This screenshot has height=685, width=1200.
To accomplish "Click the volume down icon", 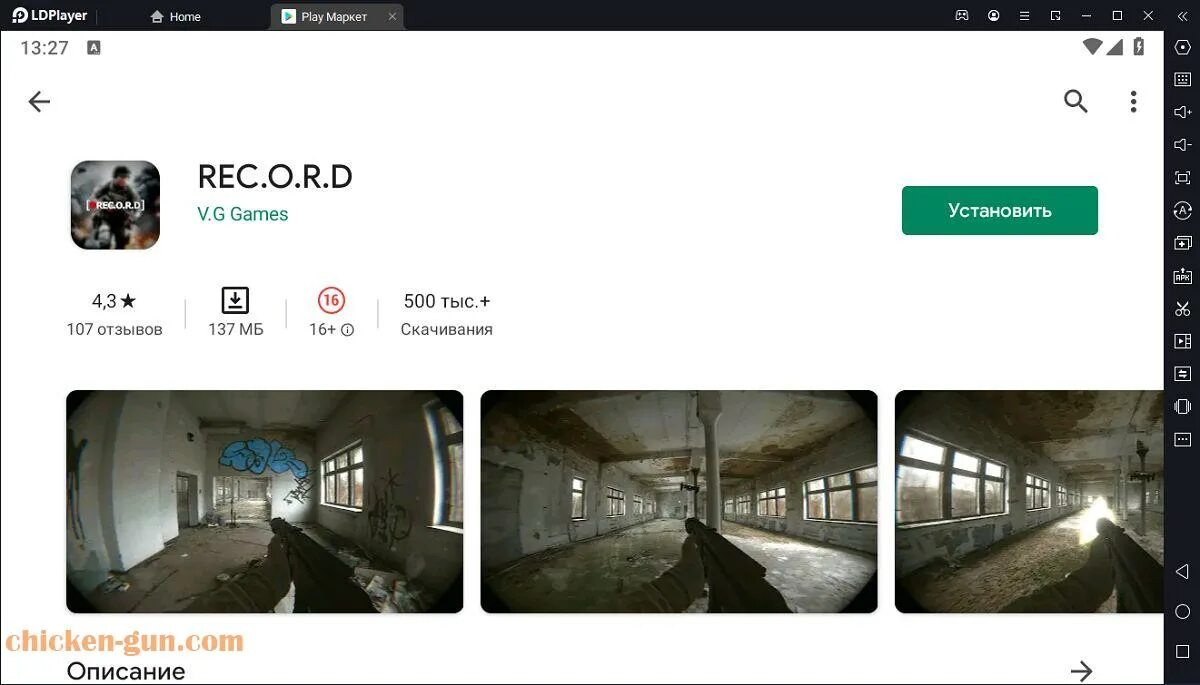I will [1182, 145].
